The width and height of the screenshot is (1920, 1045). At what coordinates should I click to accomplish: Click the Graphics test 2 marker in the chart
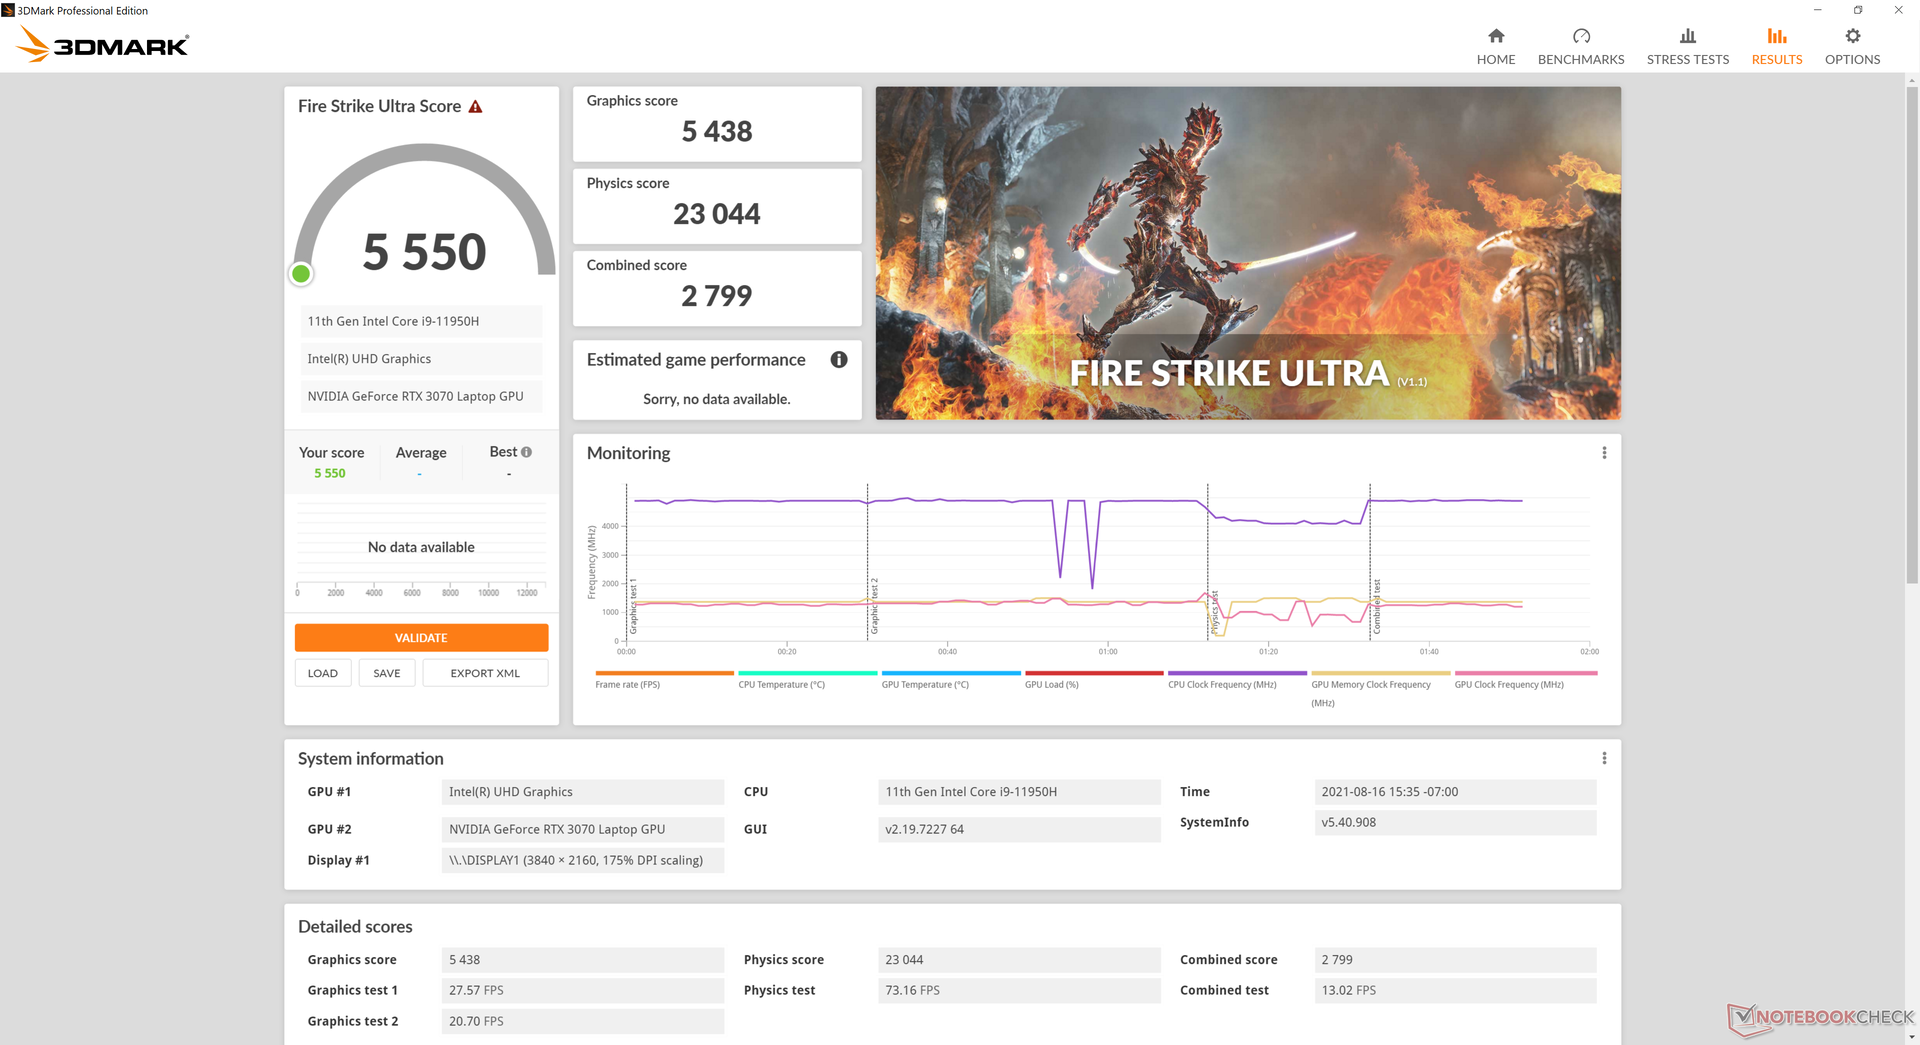(873, 606)
